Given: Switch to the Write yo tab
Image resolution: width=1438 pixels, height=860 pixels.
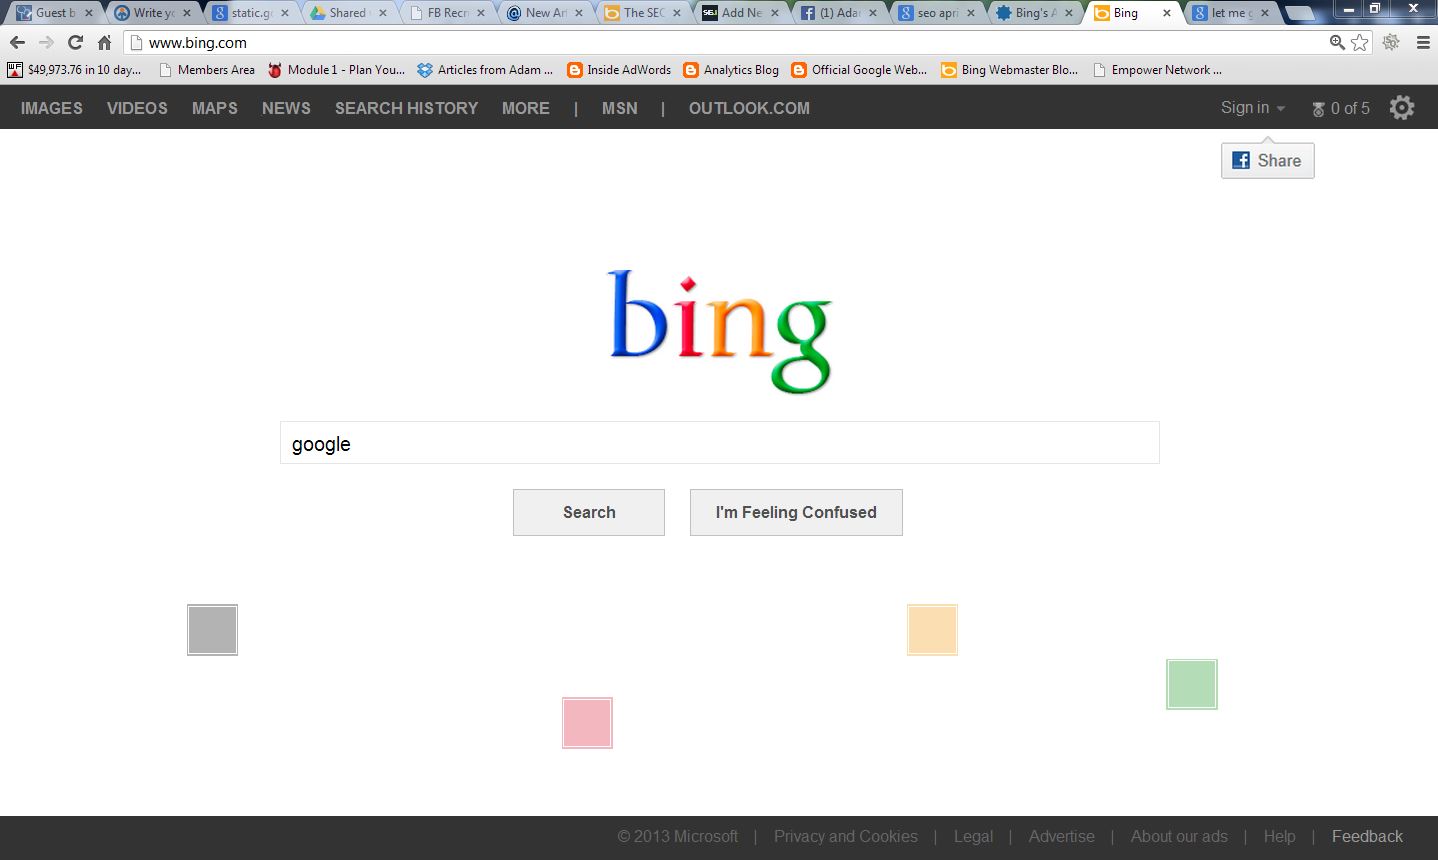Looking at the screenshot, I should click(x=152, y=13).
